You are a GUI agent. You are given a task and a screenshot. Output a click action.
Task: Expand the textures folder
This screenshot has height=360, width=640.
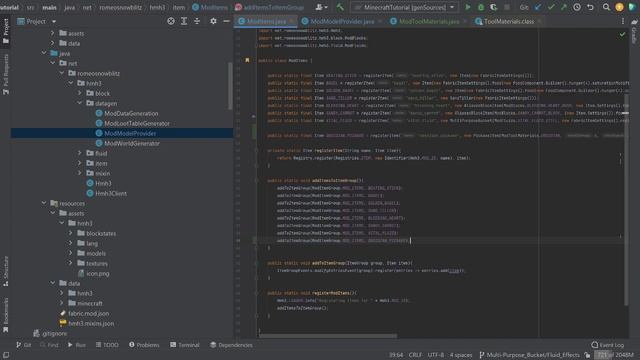71,263
